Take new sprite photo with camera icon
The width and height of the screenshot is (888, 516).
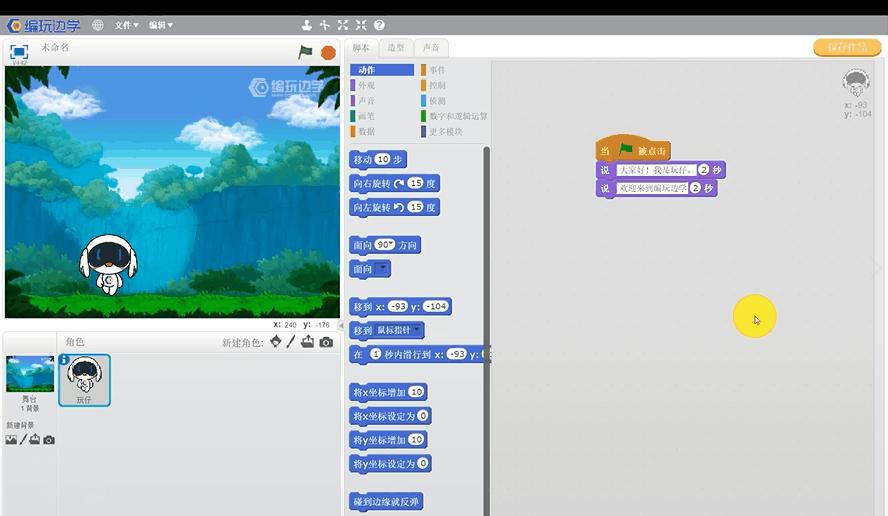[x=326, y=342]
